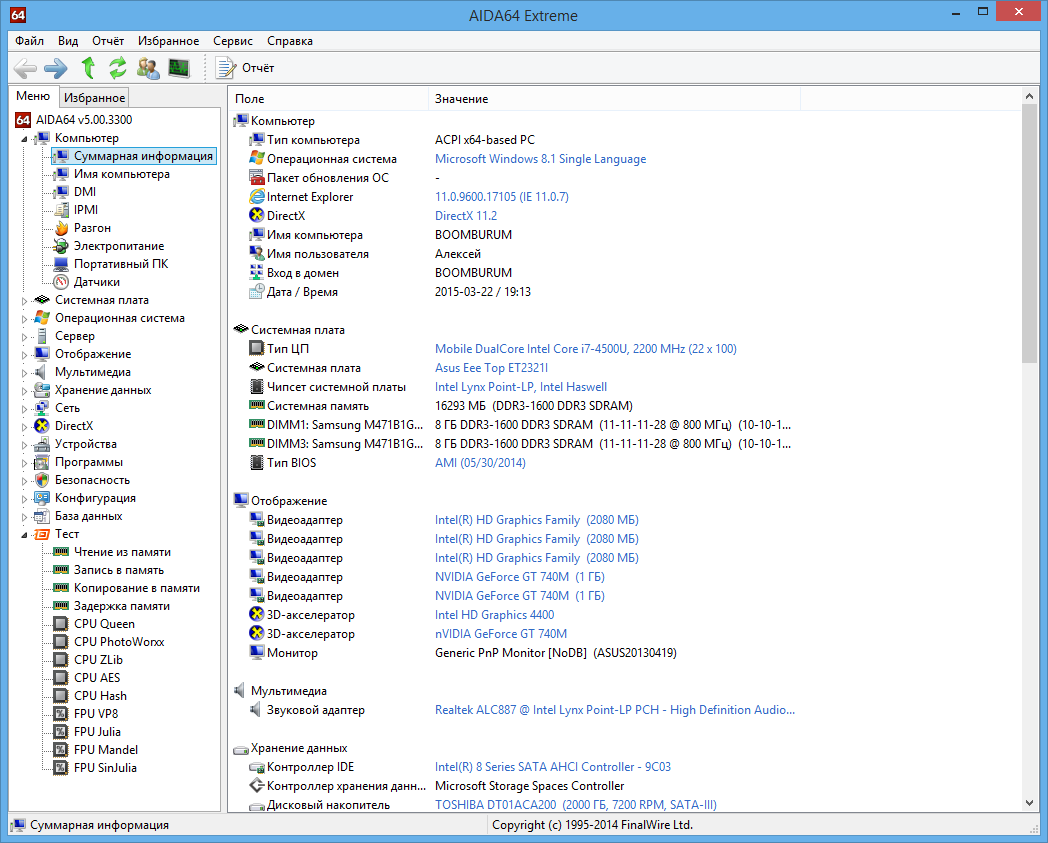
Task: Click the green Up level toolbar icon
Action: (x=88, y=68)
